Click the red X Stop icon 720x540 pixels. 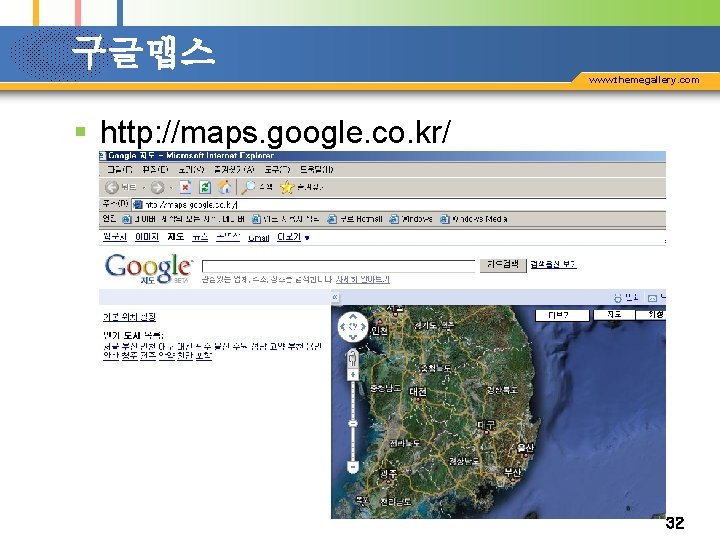[185, 187]
